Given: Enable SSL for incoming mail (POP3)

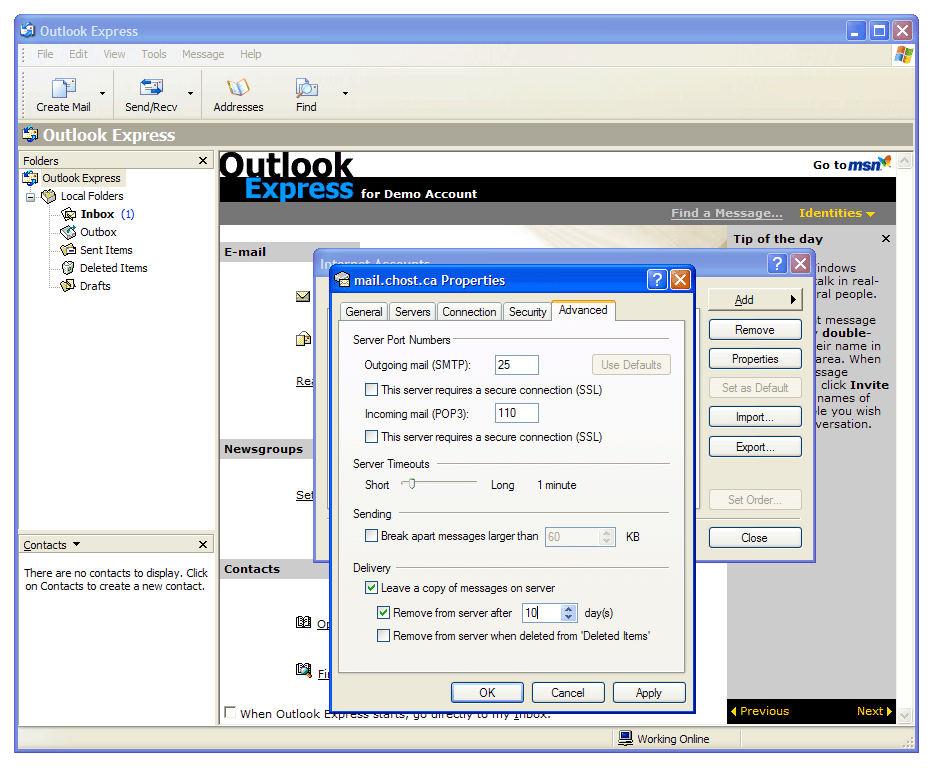Looking at the screenshot, I should pos(372,437).
